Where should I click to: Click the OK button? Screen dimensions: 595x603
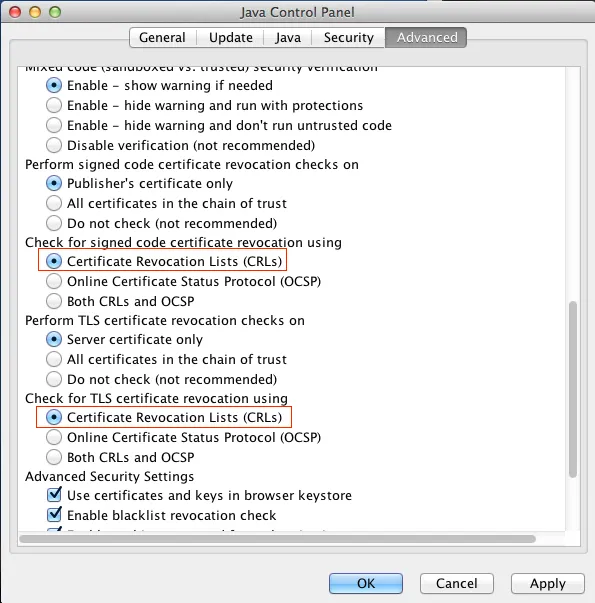(366, 583)
